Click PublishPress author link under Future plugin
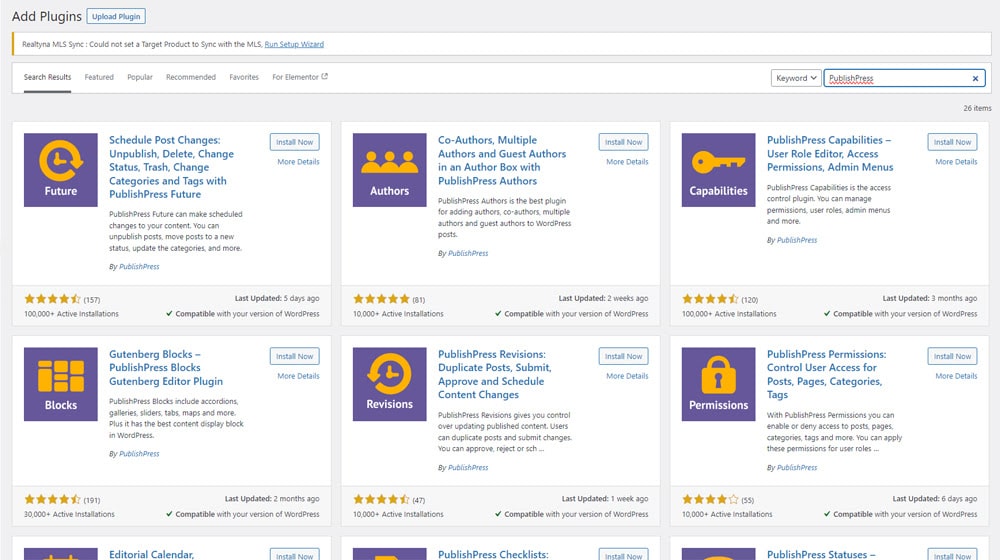 click(x=139, y=267)
